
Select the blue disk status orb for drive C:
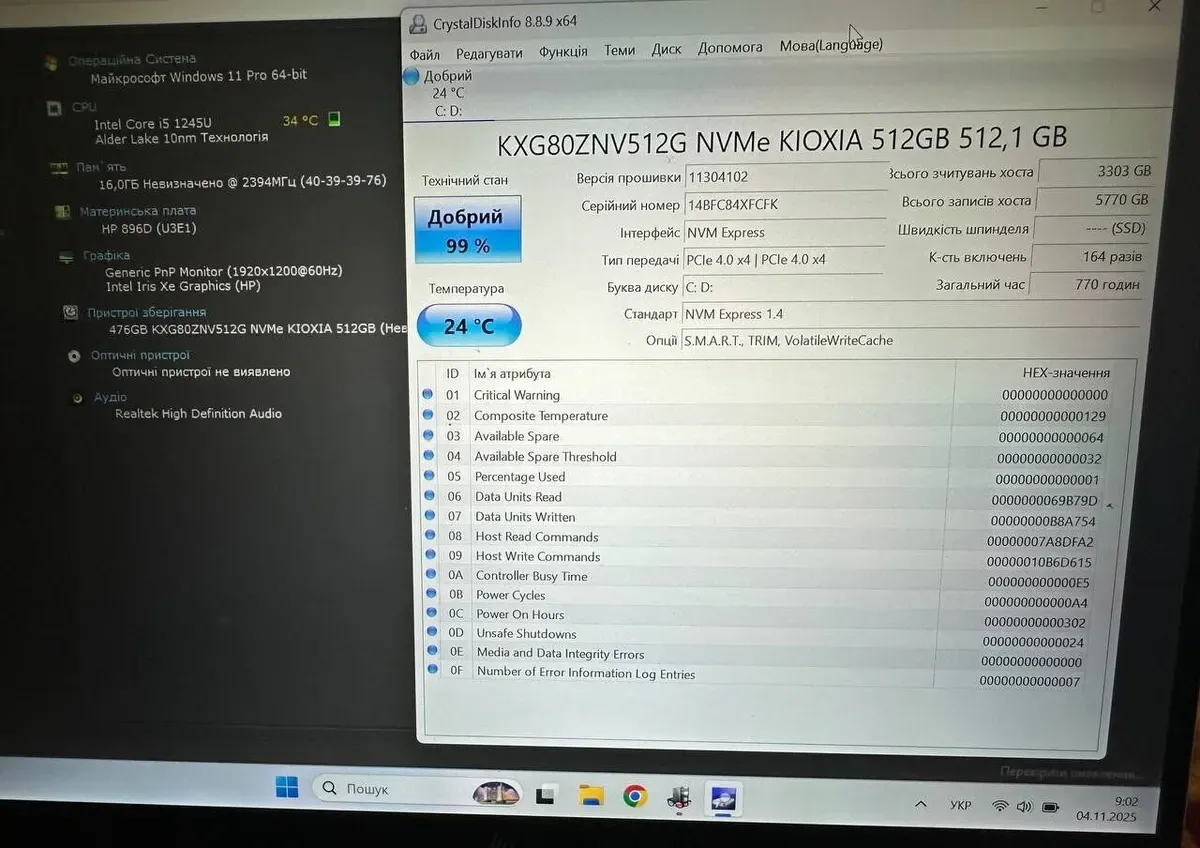411,76
